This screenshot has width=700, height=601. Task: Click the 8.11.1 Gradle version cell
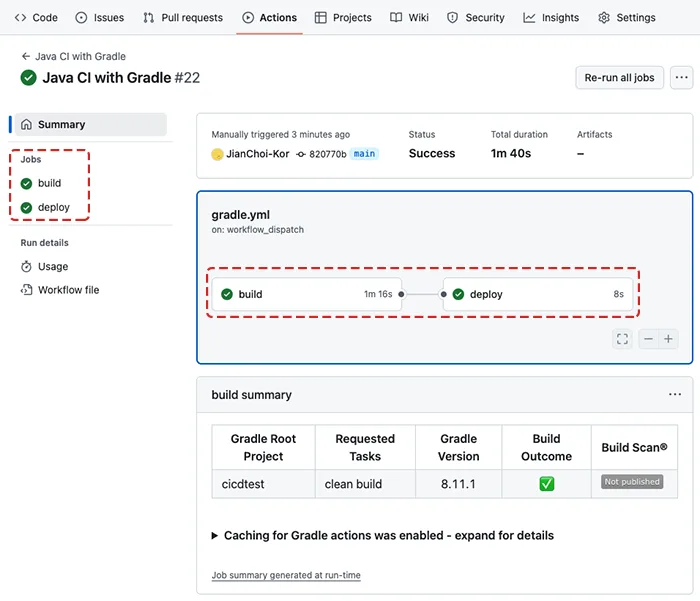click(x=458, y=484)
